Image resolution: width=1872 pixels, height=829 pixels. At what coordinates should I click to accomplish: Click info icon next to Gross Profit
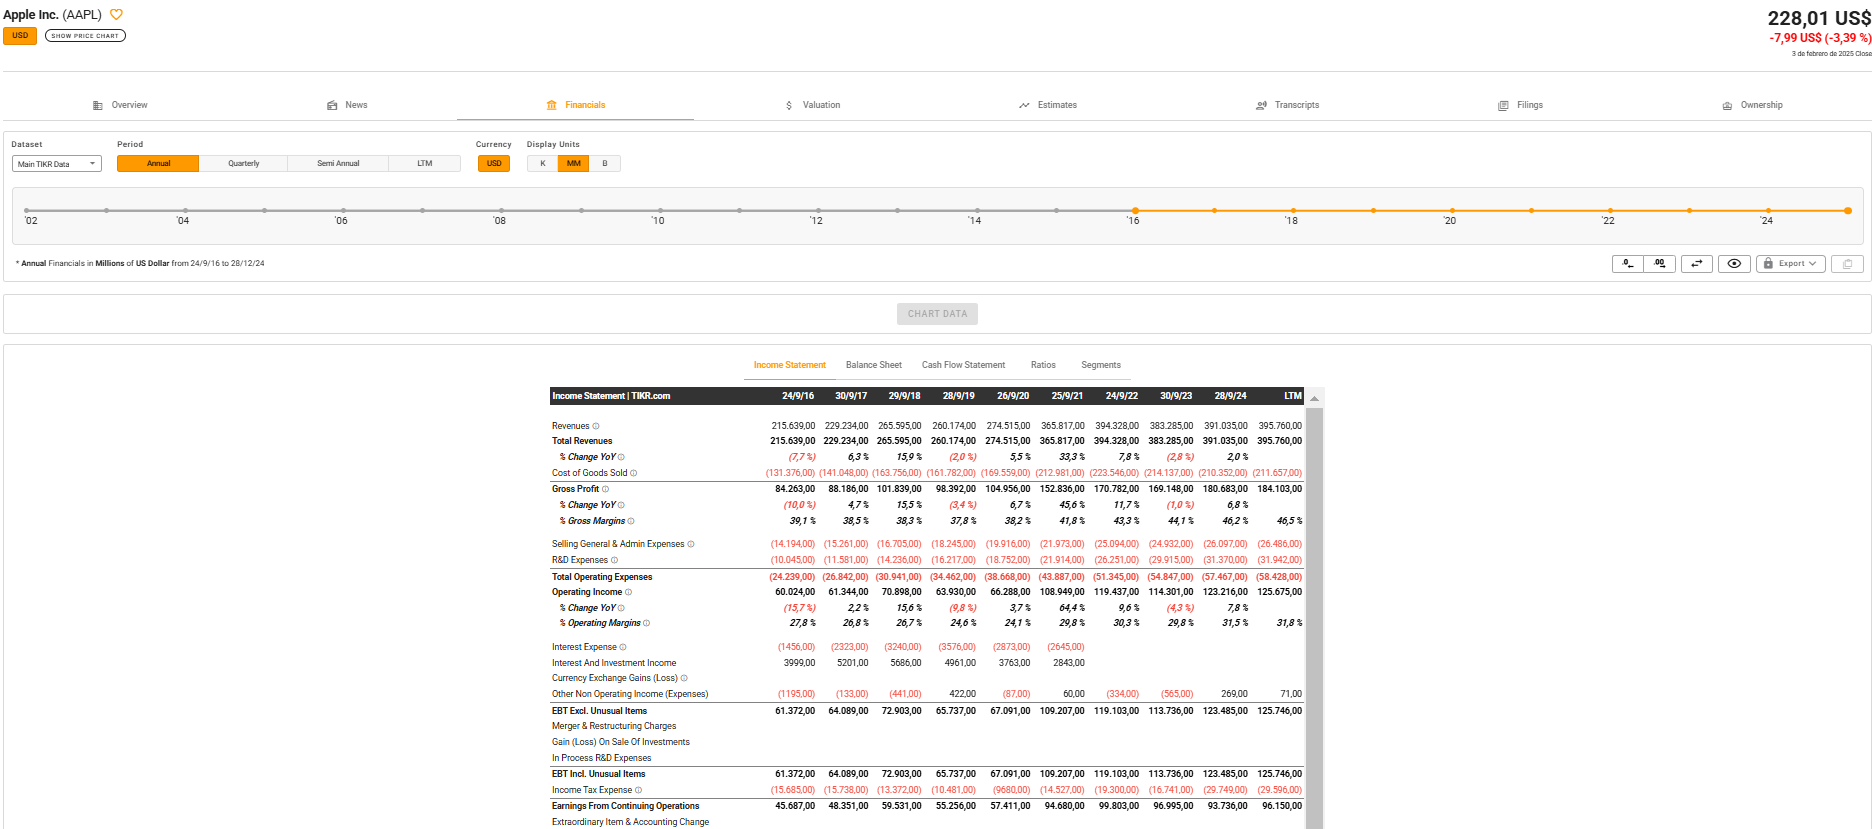pyautogui.click(x=605, y=489)
